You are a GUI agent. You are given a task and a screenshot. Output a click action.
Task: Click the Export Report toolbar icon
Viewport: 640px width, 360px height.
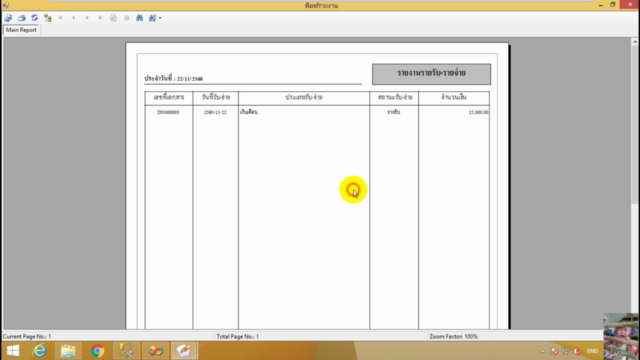(9, 18)
